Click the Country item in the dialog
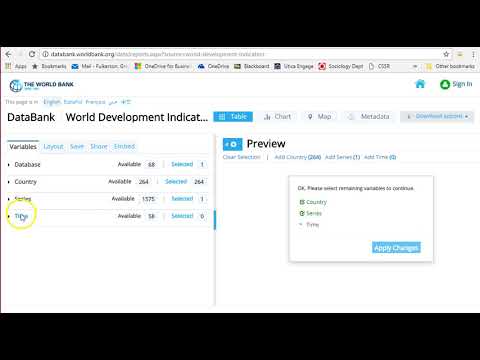 (313, 202)
